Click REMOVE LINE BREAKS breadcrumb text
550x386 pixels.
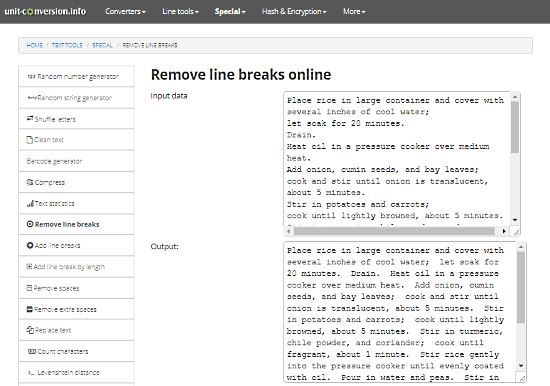[150, 45]
